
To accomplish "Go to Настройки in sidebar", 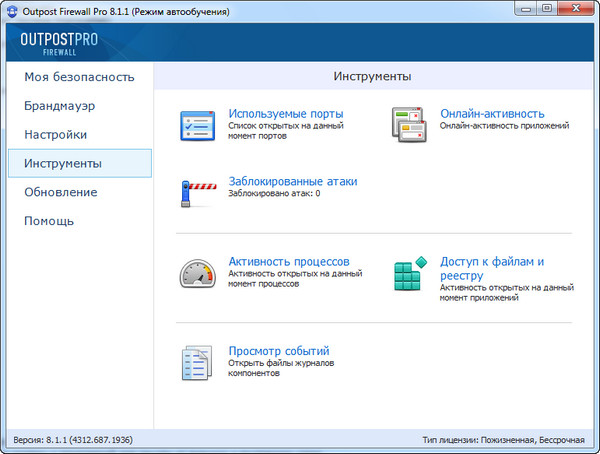I will 55,134.
